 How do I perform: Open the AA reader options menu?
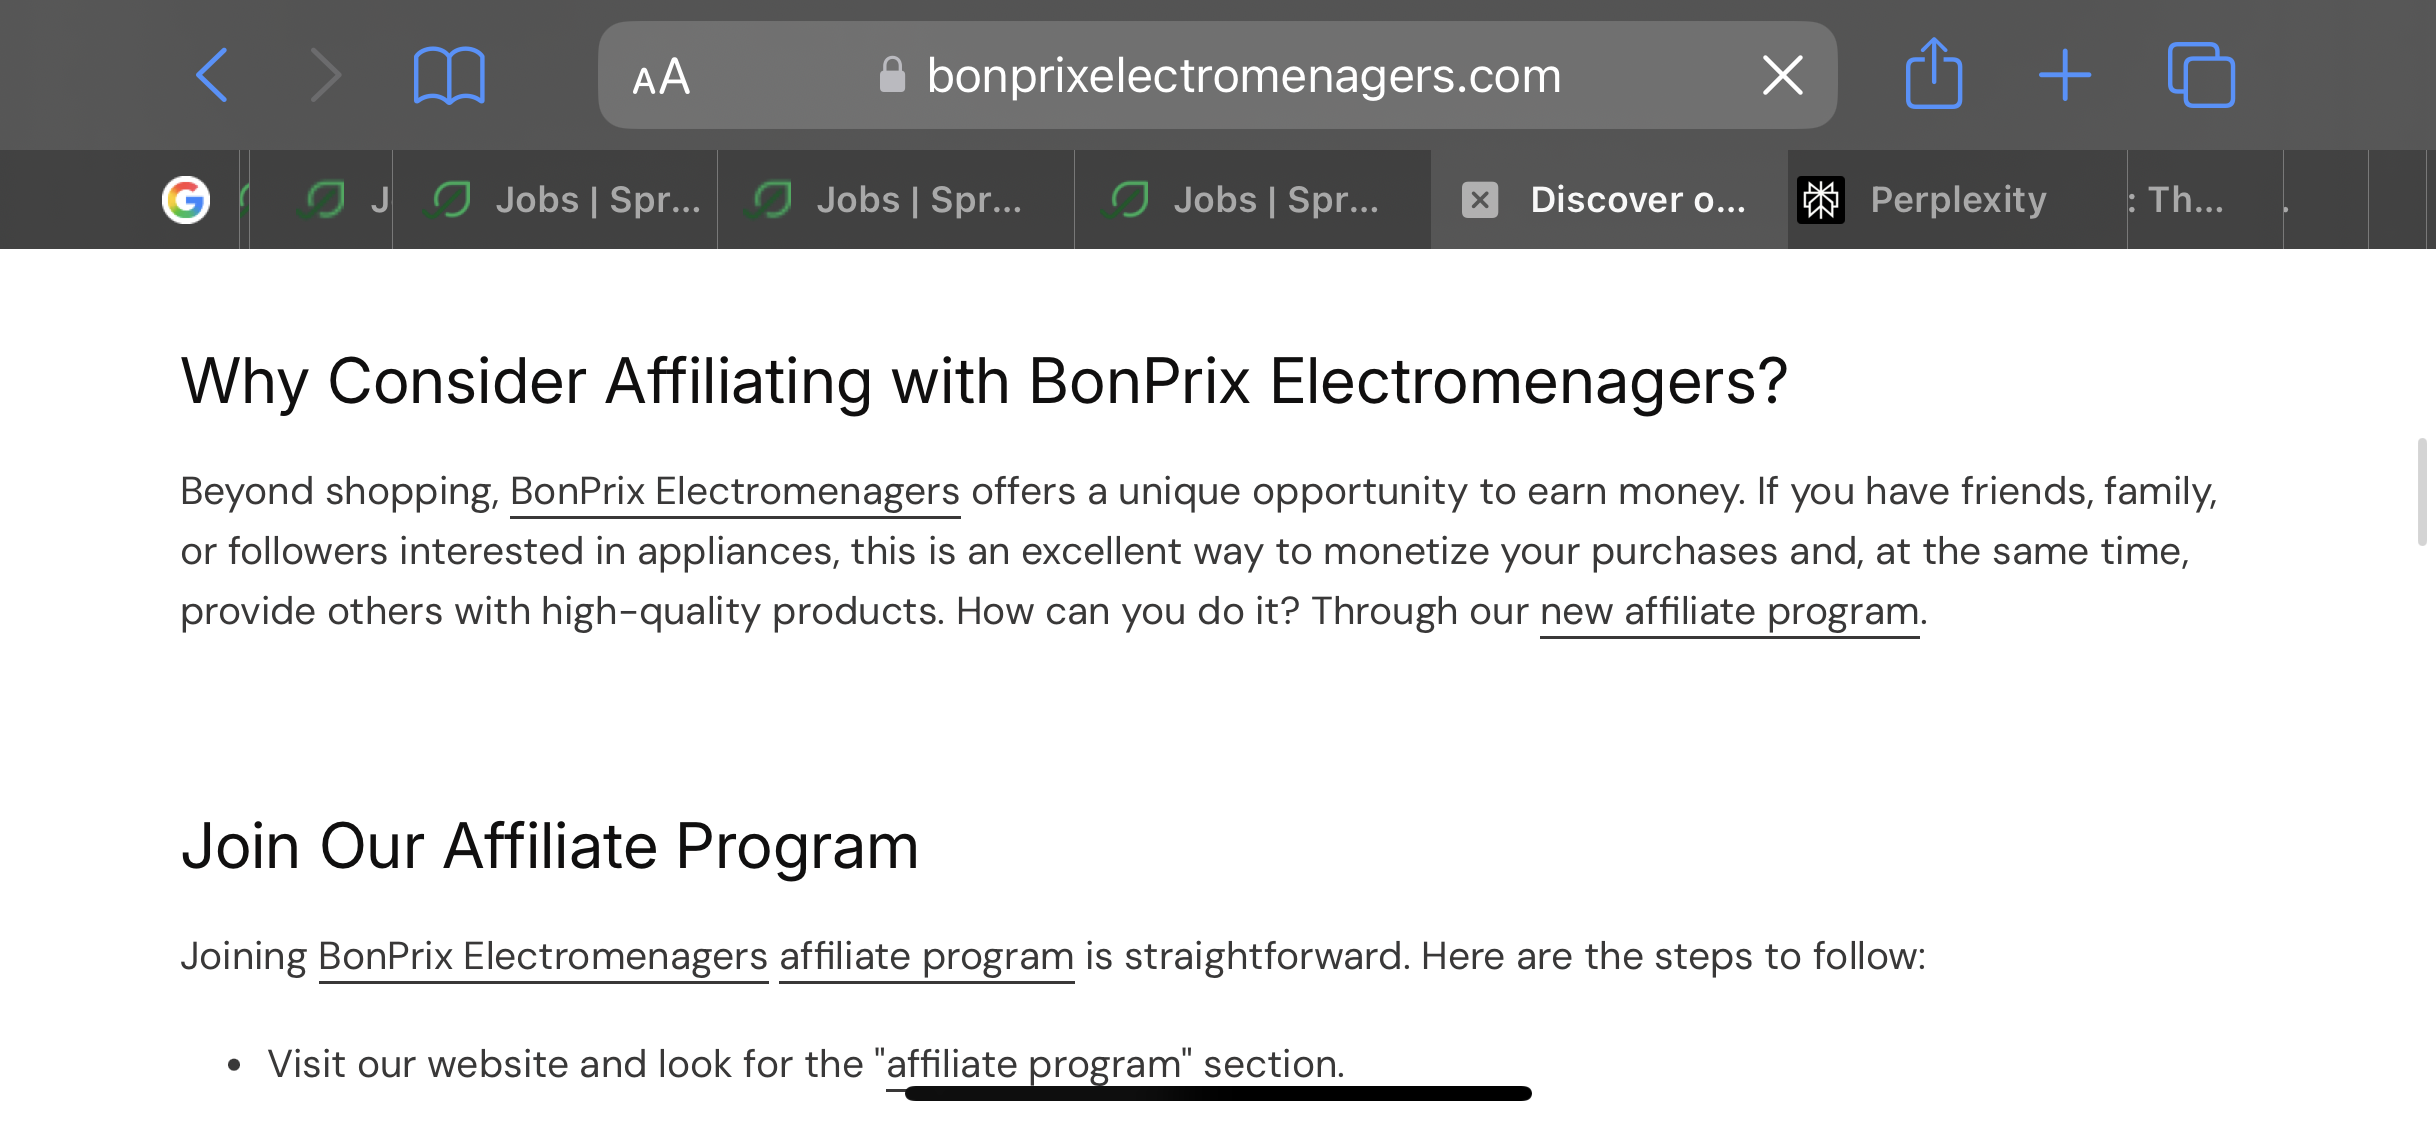click(x=661, y=76)
